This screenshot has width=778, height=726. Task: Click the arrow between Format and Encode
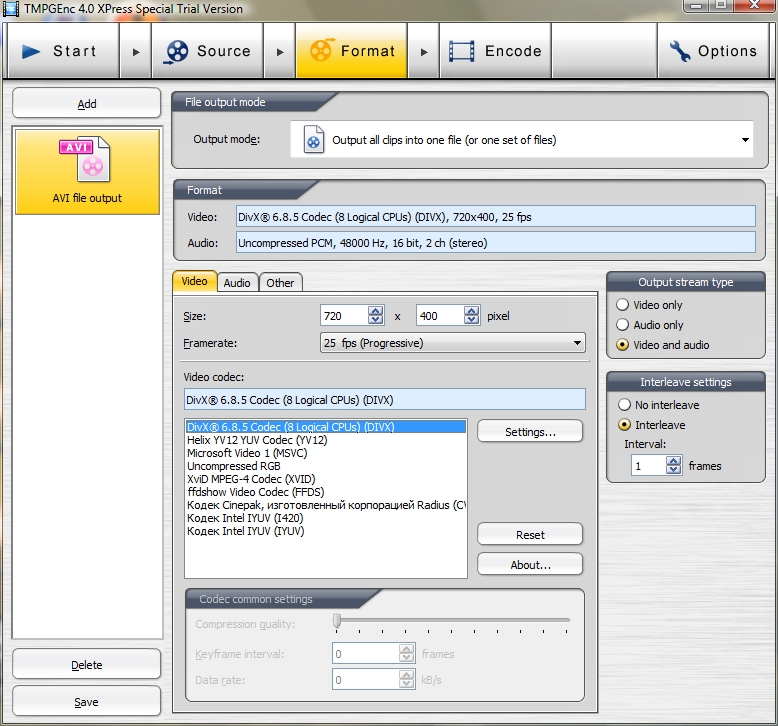coord(424,52)
